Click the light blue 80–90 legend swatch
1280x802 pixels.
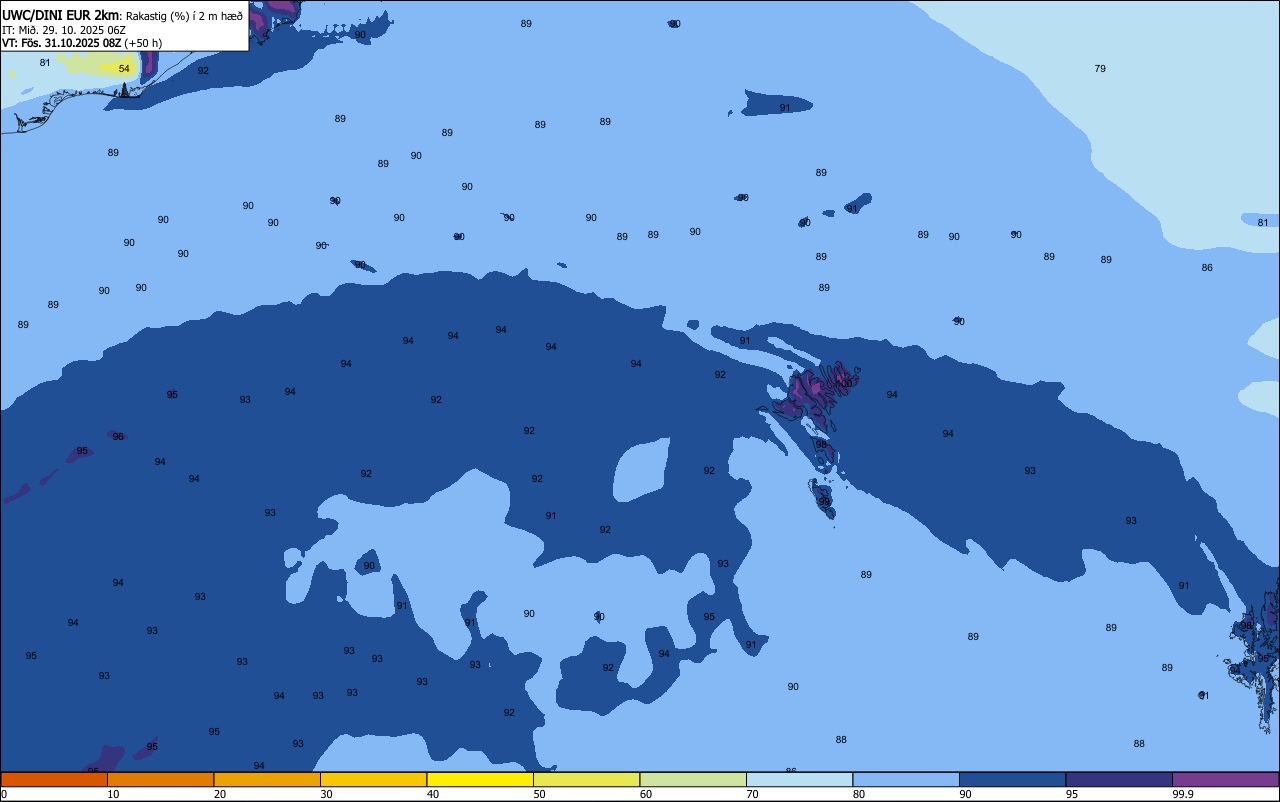point(906,779)
